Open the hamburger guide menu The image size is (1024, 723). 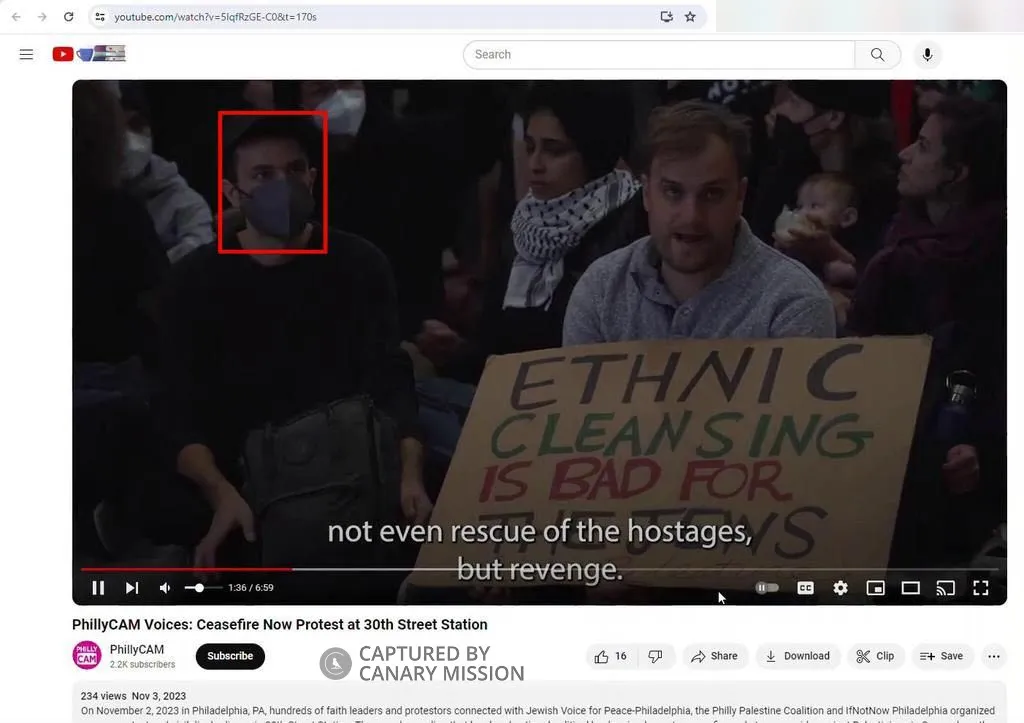27,55
